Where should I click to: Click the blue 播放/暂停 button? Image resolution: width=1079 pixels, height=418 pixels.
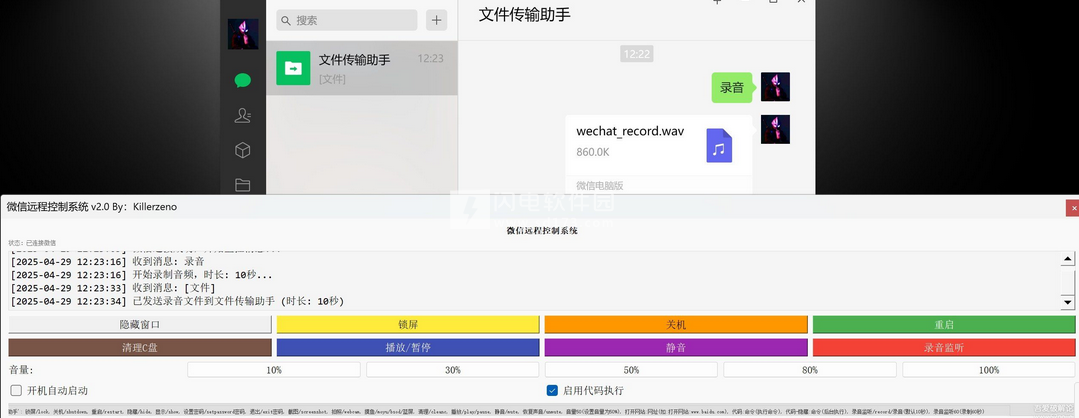408,348
